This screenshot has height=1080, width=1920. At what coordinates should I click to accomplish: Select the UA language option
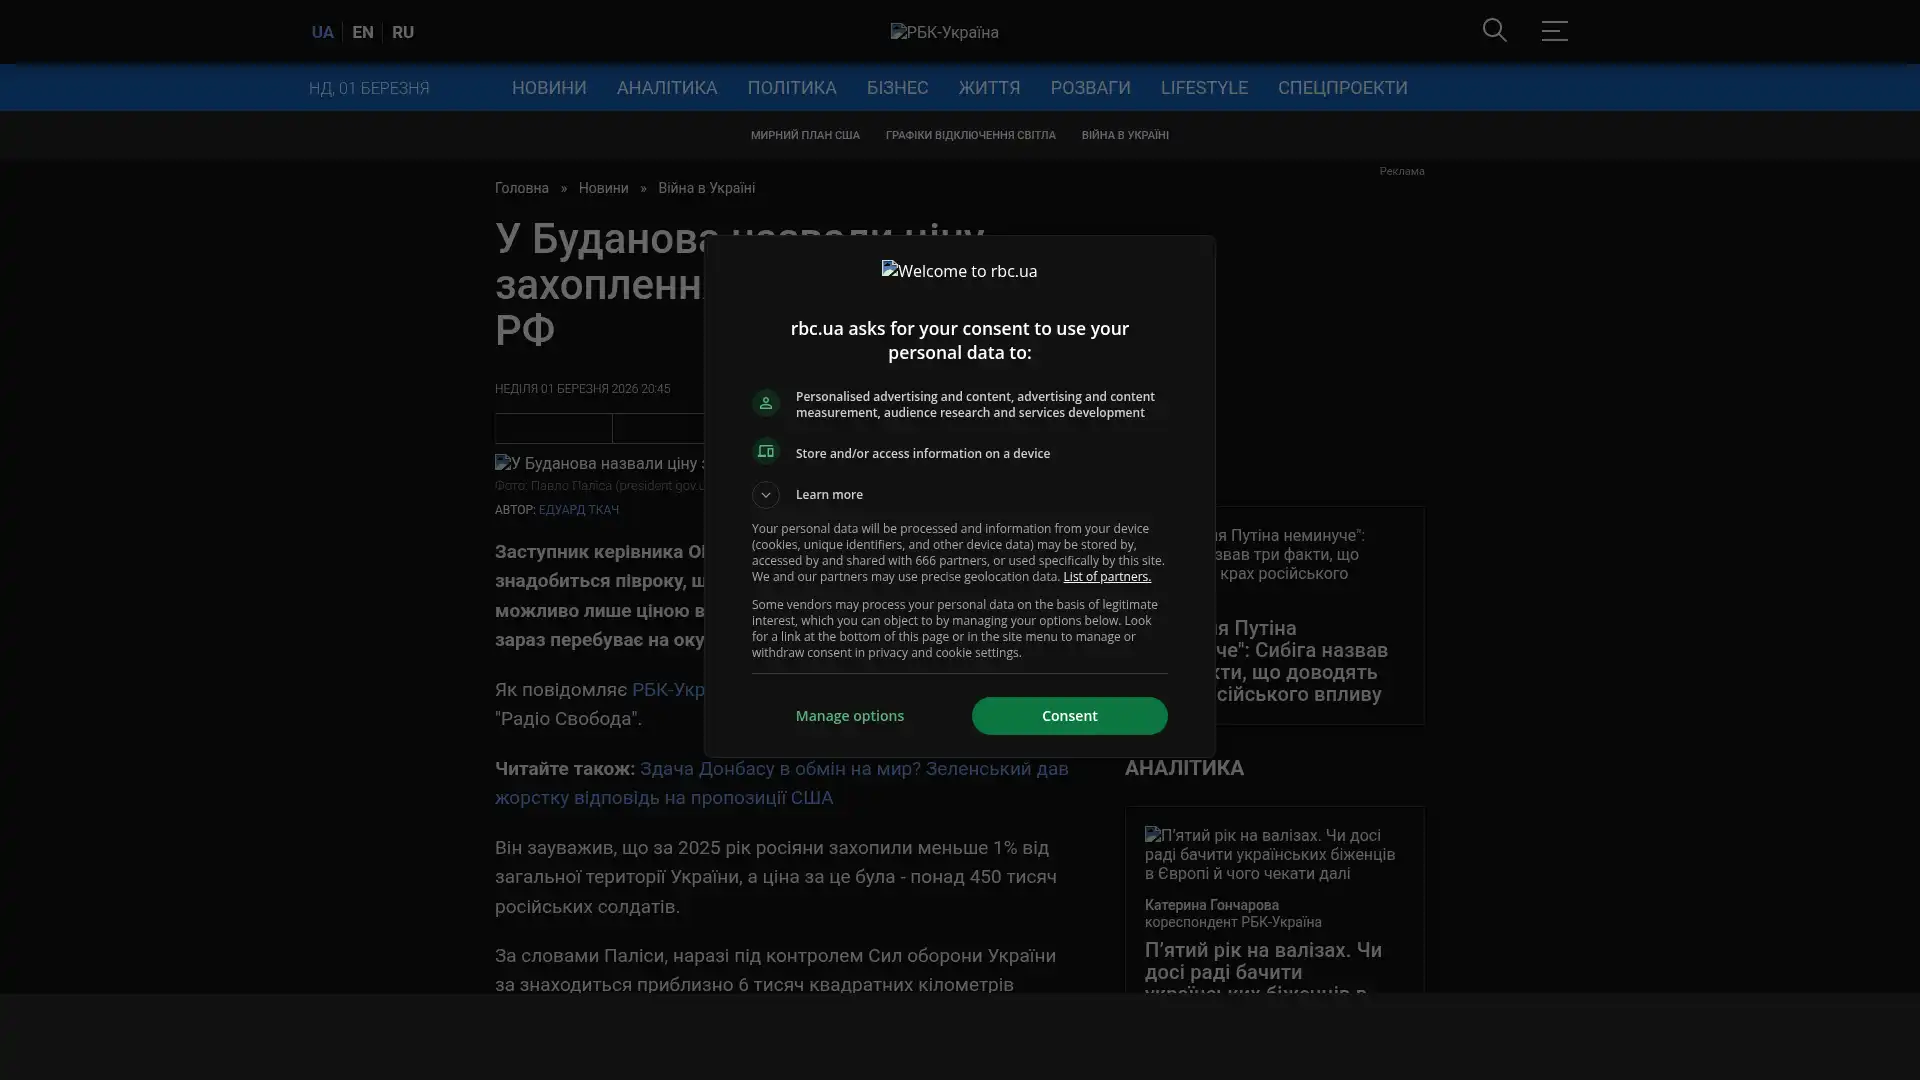322,32
